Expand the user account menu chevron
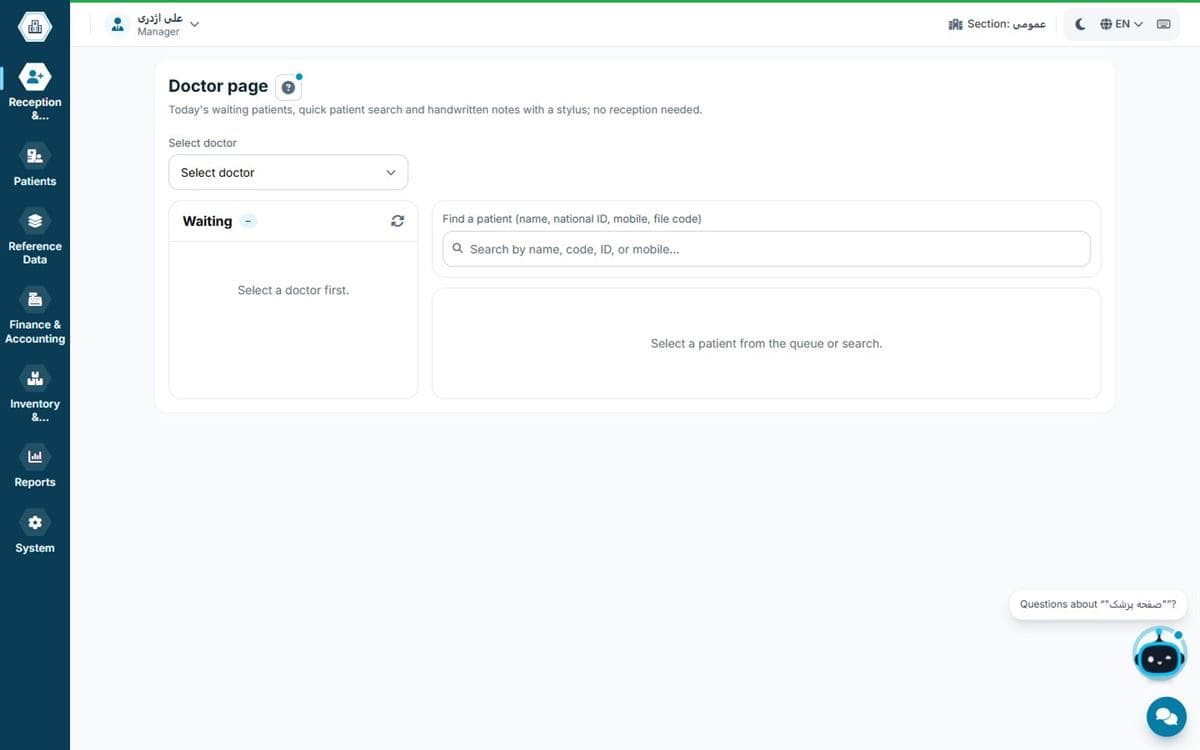This screenshot has width=1200, height=750. [195, 23]
